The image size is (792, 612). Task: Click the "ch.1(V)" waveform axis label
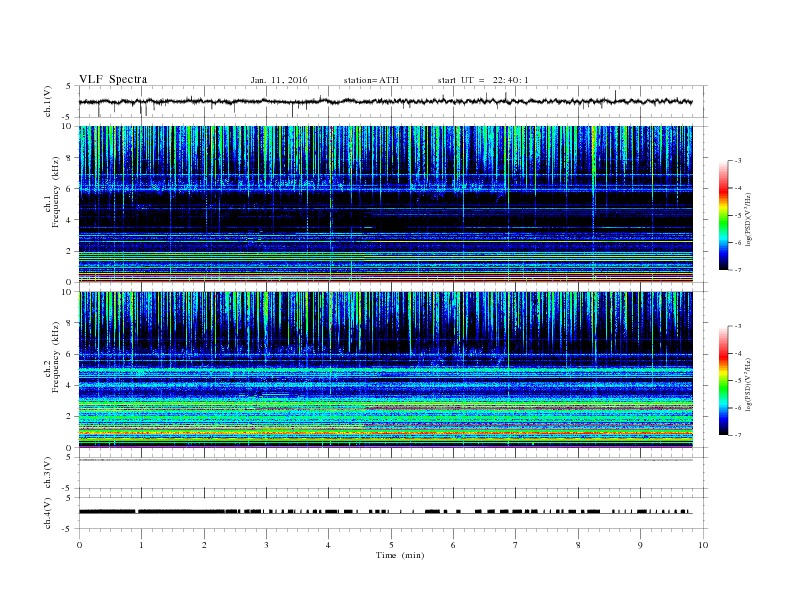(x=48, y=101)
